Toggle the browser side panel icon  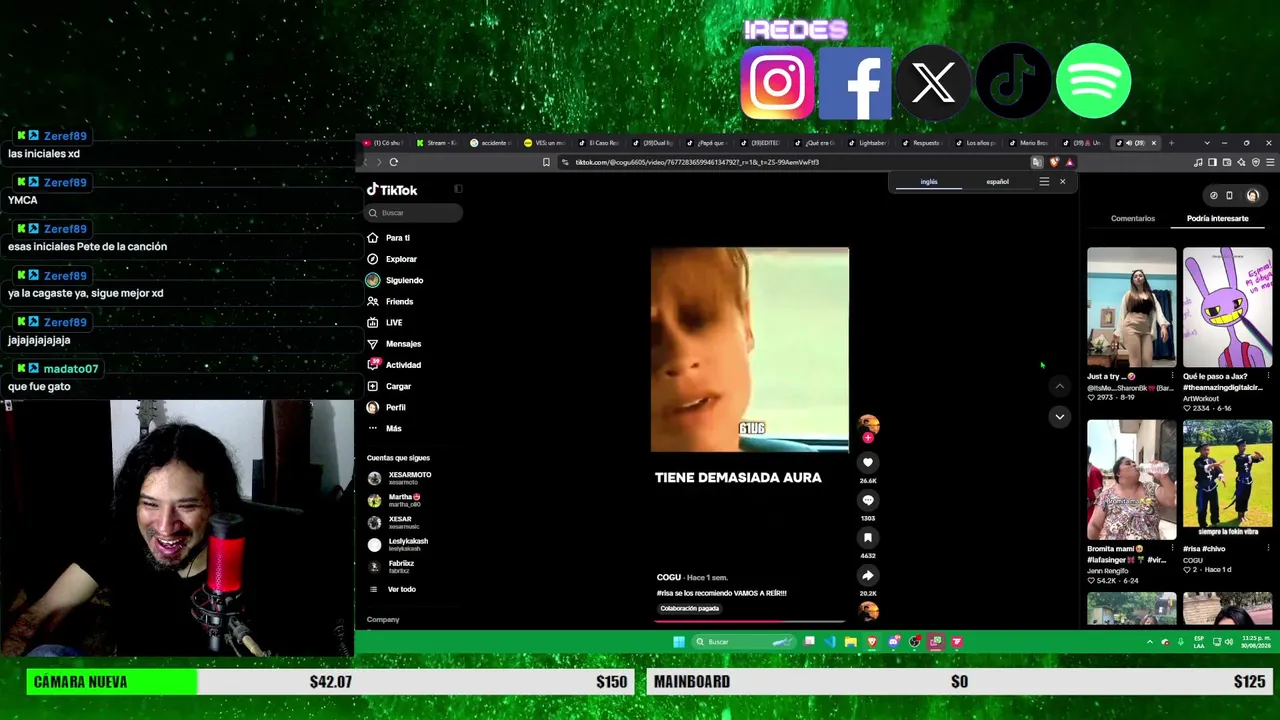(x=1212, y=162)
